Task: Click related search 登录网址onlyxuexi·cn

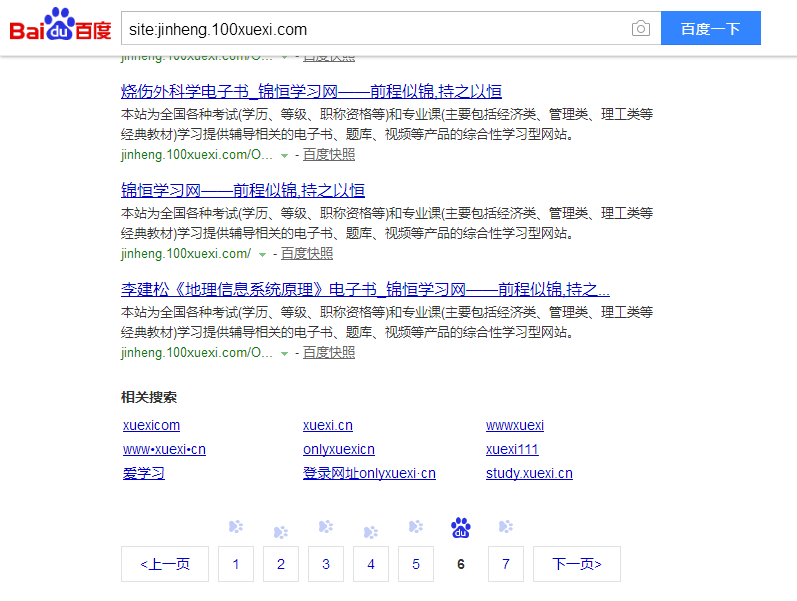Action: click(x=370, y=473)
